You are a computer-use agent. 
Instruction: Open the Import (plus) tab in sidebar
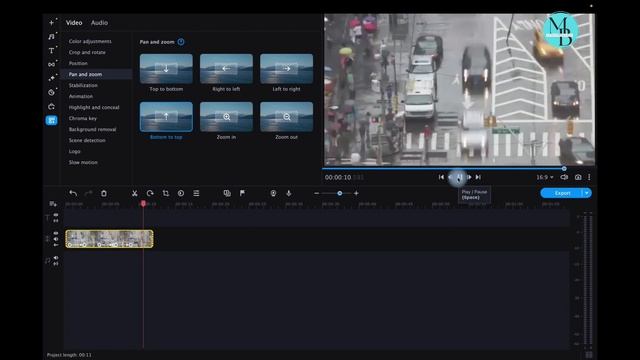click(51, 23)
